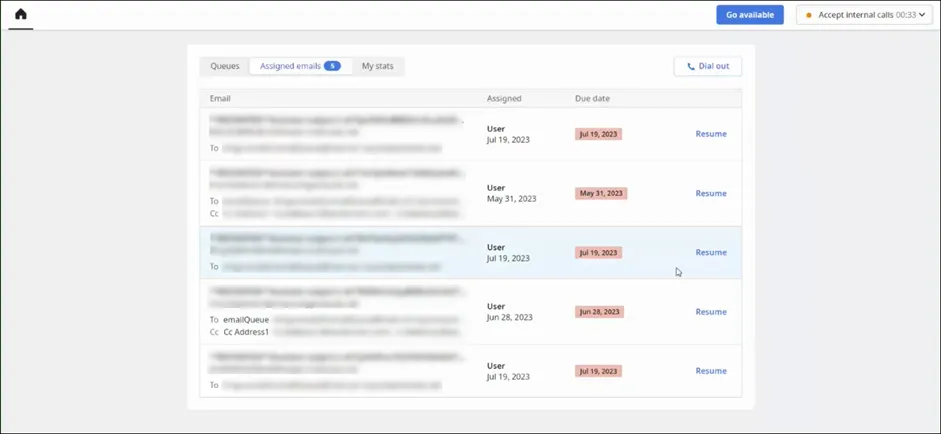Resume the email assigned May 31, 2023
Screen dimensions: 941x434
pyautogui.click(x=711, y=193)
